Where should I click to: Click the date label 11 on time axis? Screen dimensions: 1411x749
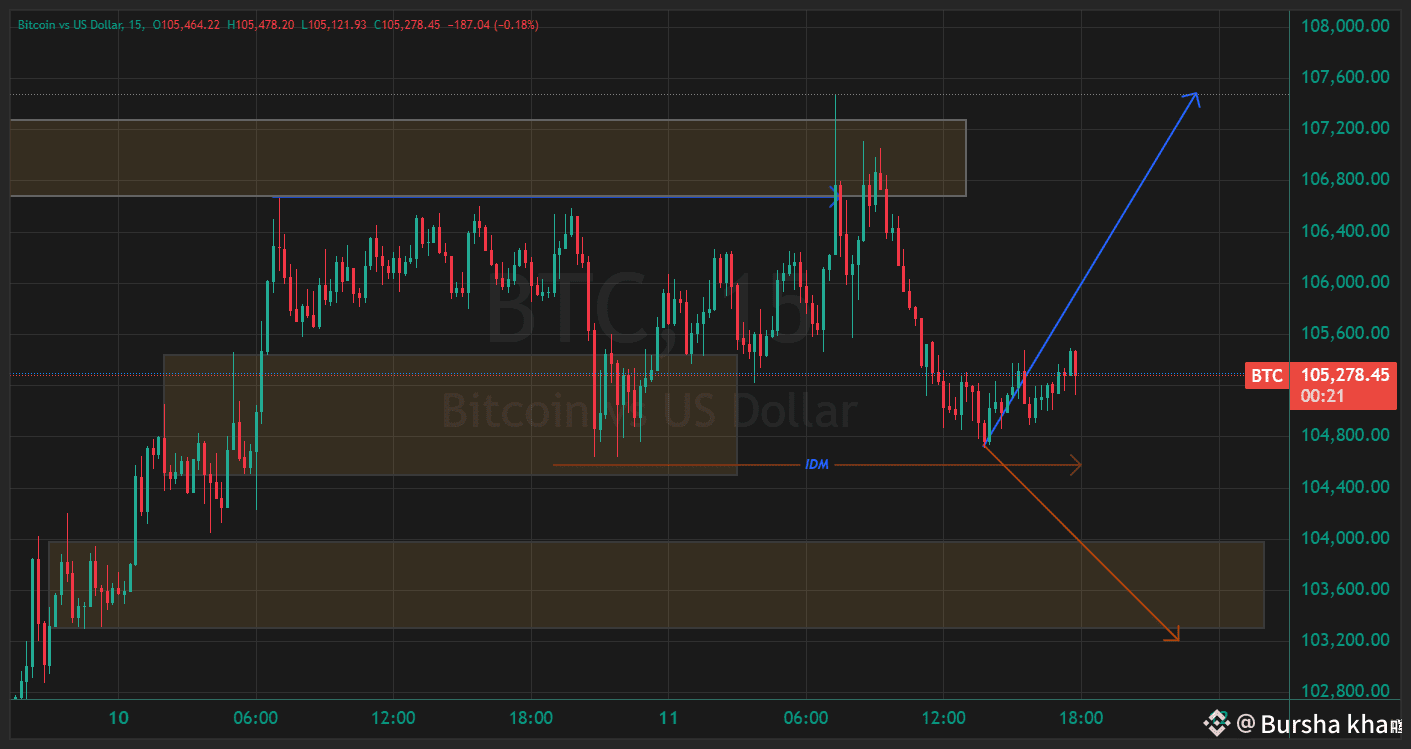coord(669,718)
